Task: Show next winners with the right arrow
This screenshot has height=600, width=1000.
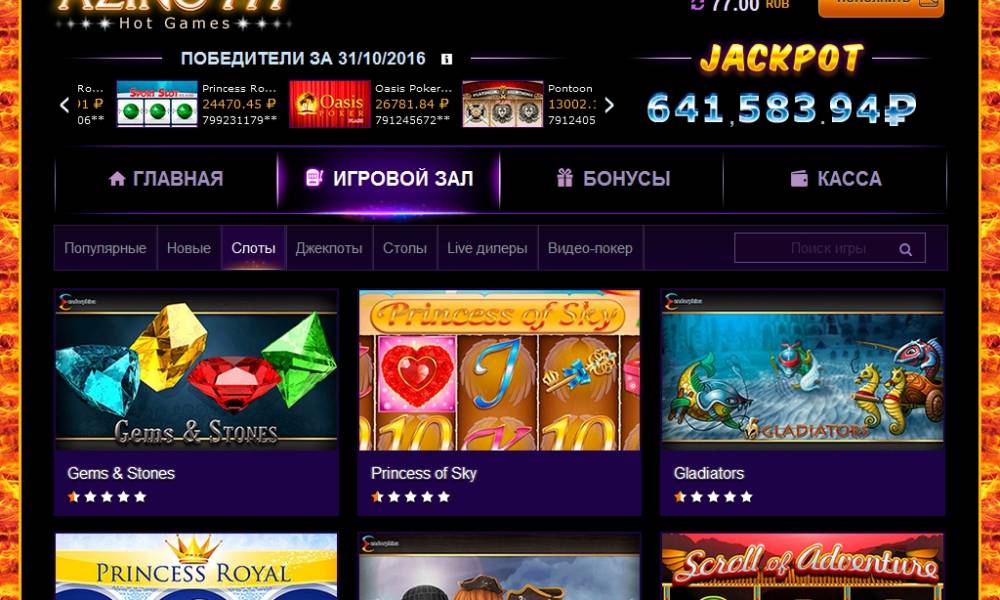Action: point(609,105)
